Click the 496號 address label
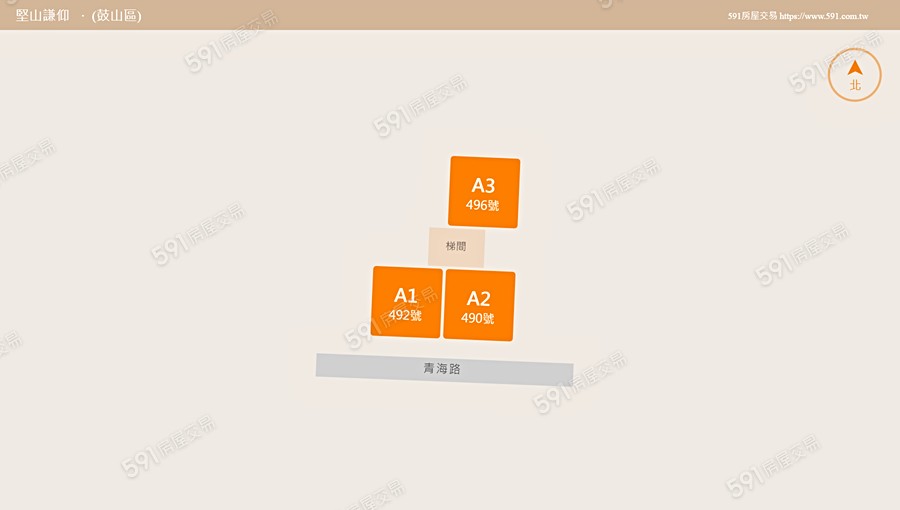This screenshot has height=510, width=900. coord(482,205)
